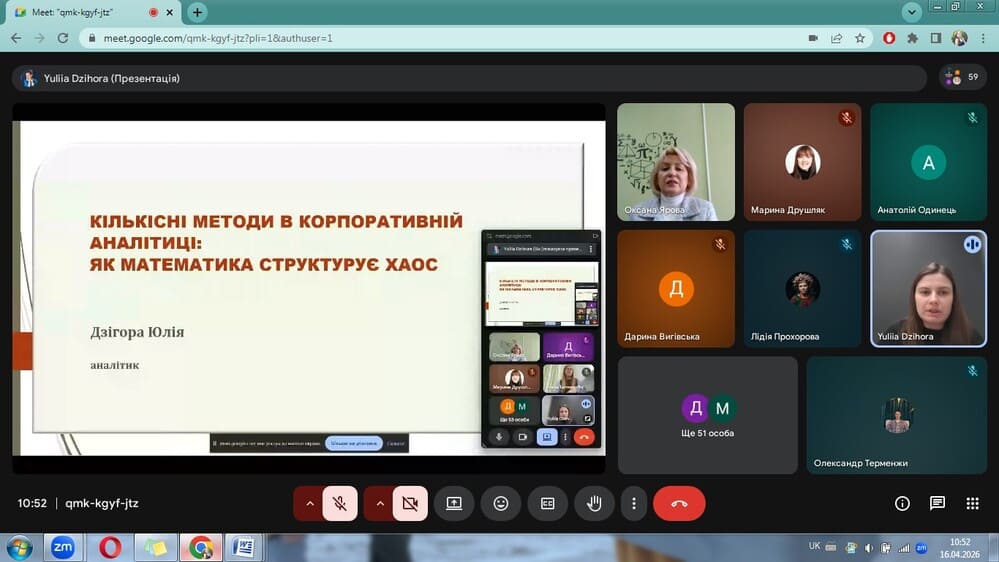The image size is (999, 562).
Task: Expand video settings chevron beside camera
Action: pos(379,504)
